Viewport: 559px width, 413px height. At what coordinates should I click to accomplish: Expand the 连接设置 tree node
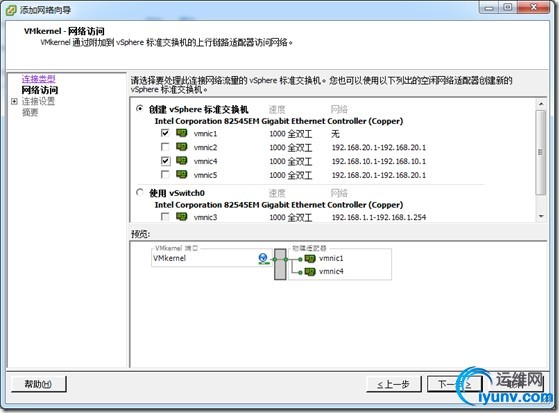pyautogui.click(x=14, y=101)
